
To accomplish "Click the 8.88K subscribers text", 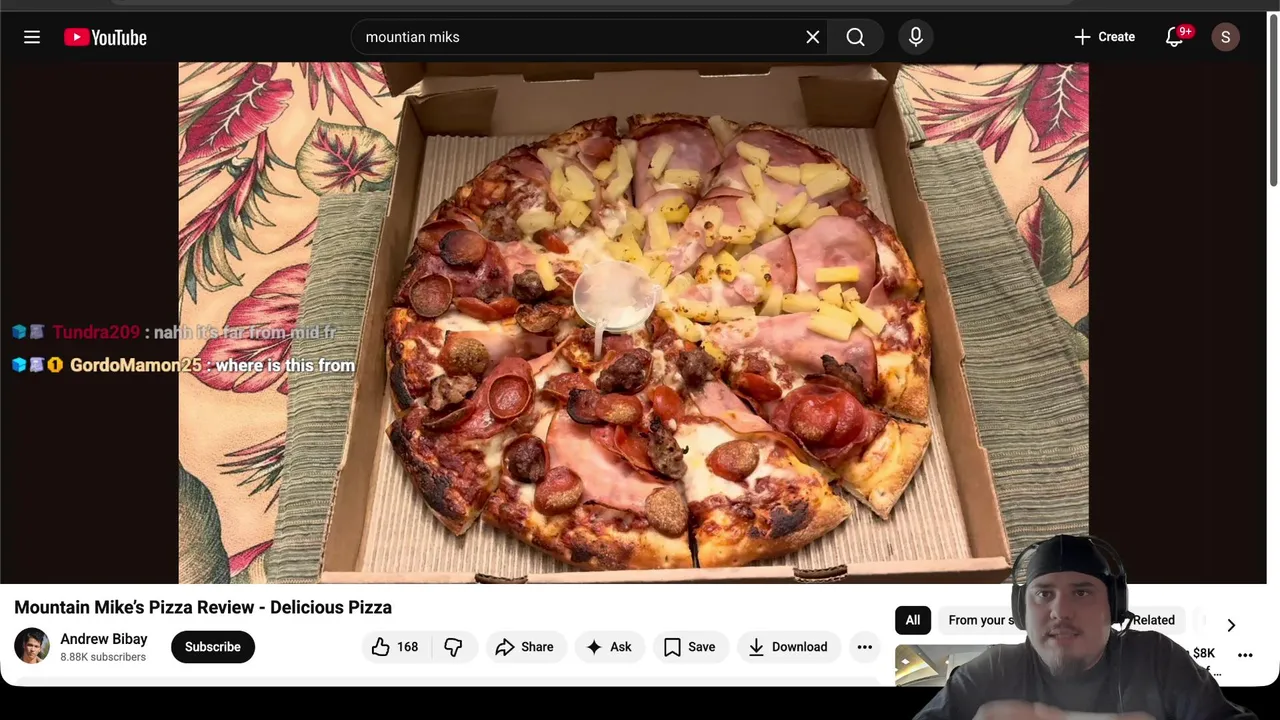I will 103,657.
